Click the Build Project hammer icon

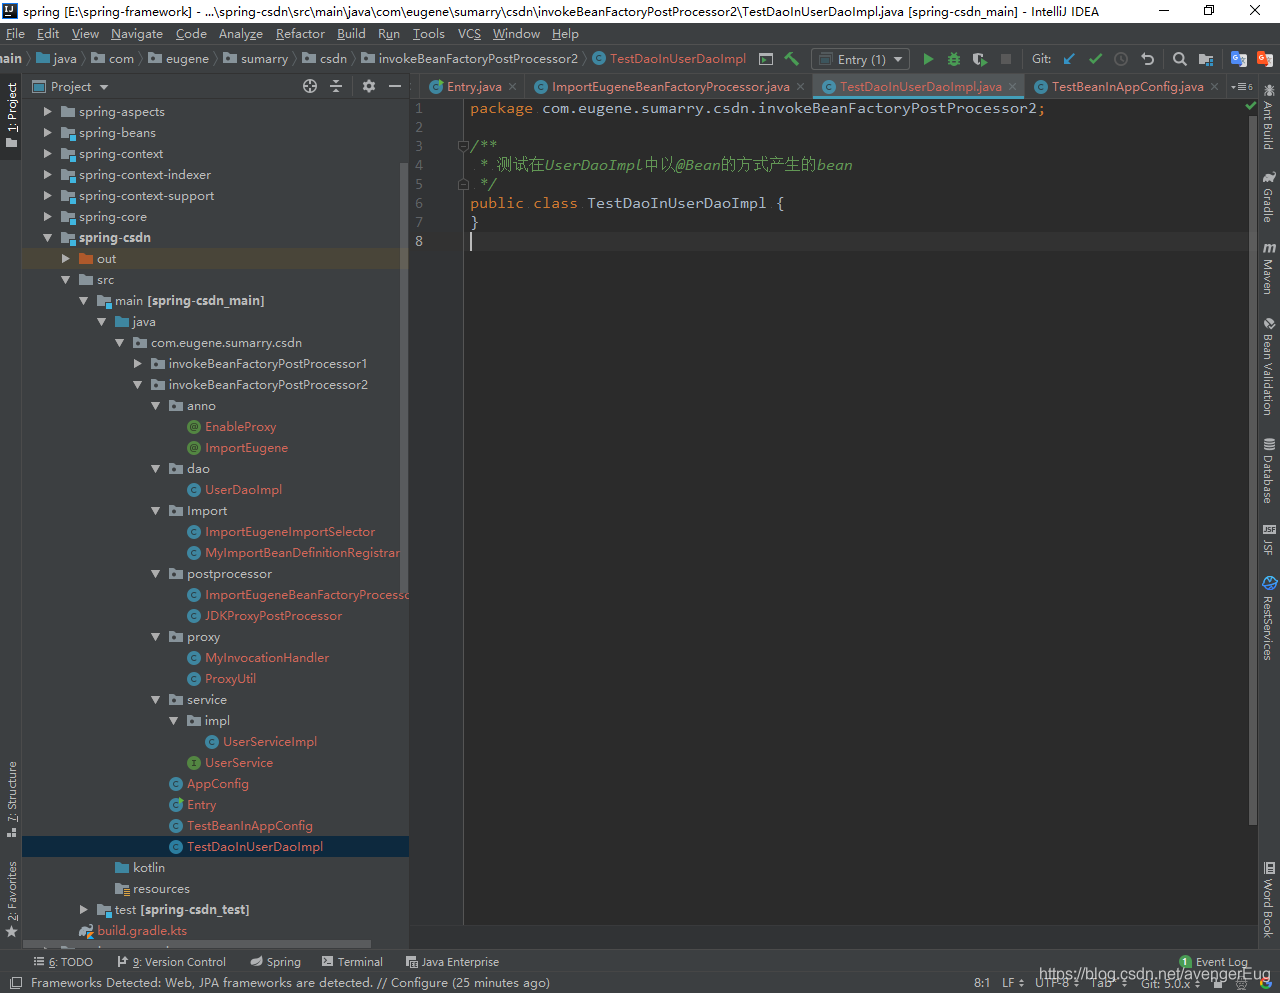(792, 59)
